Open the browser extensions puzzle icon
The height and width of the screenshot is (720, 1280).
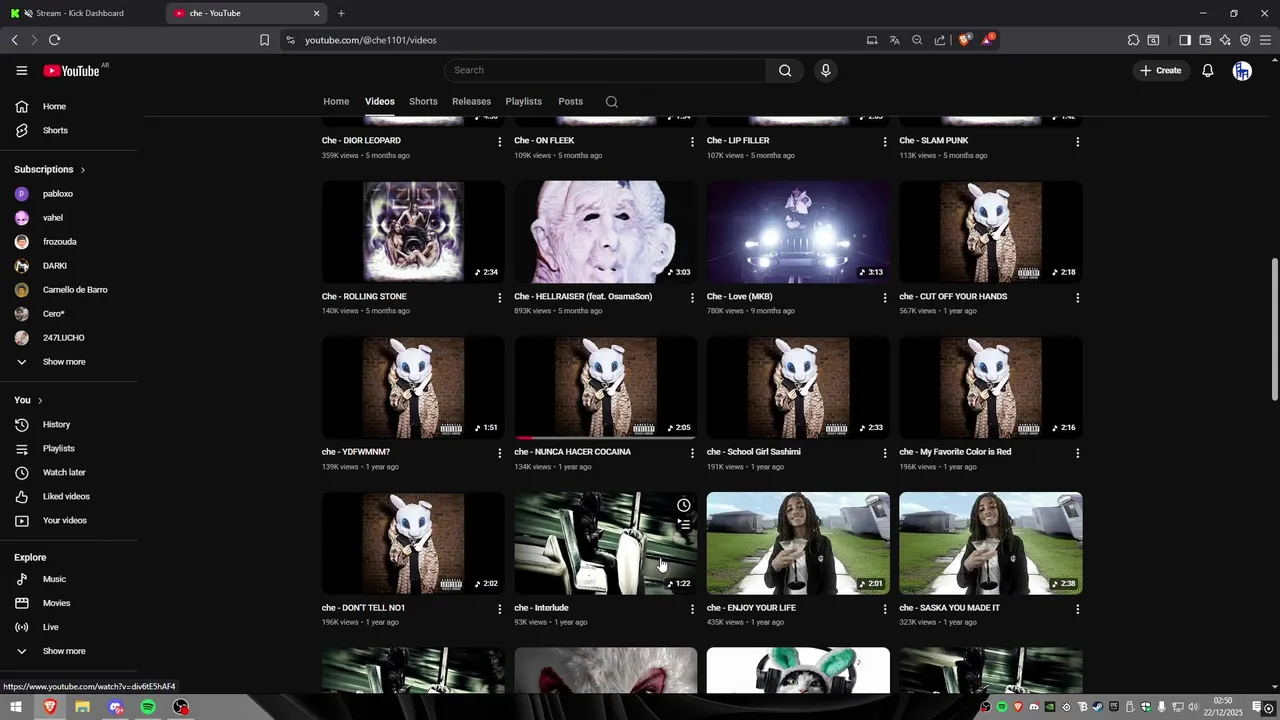click(1133, 40)
